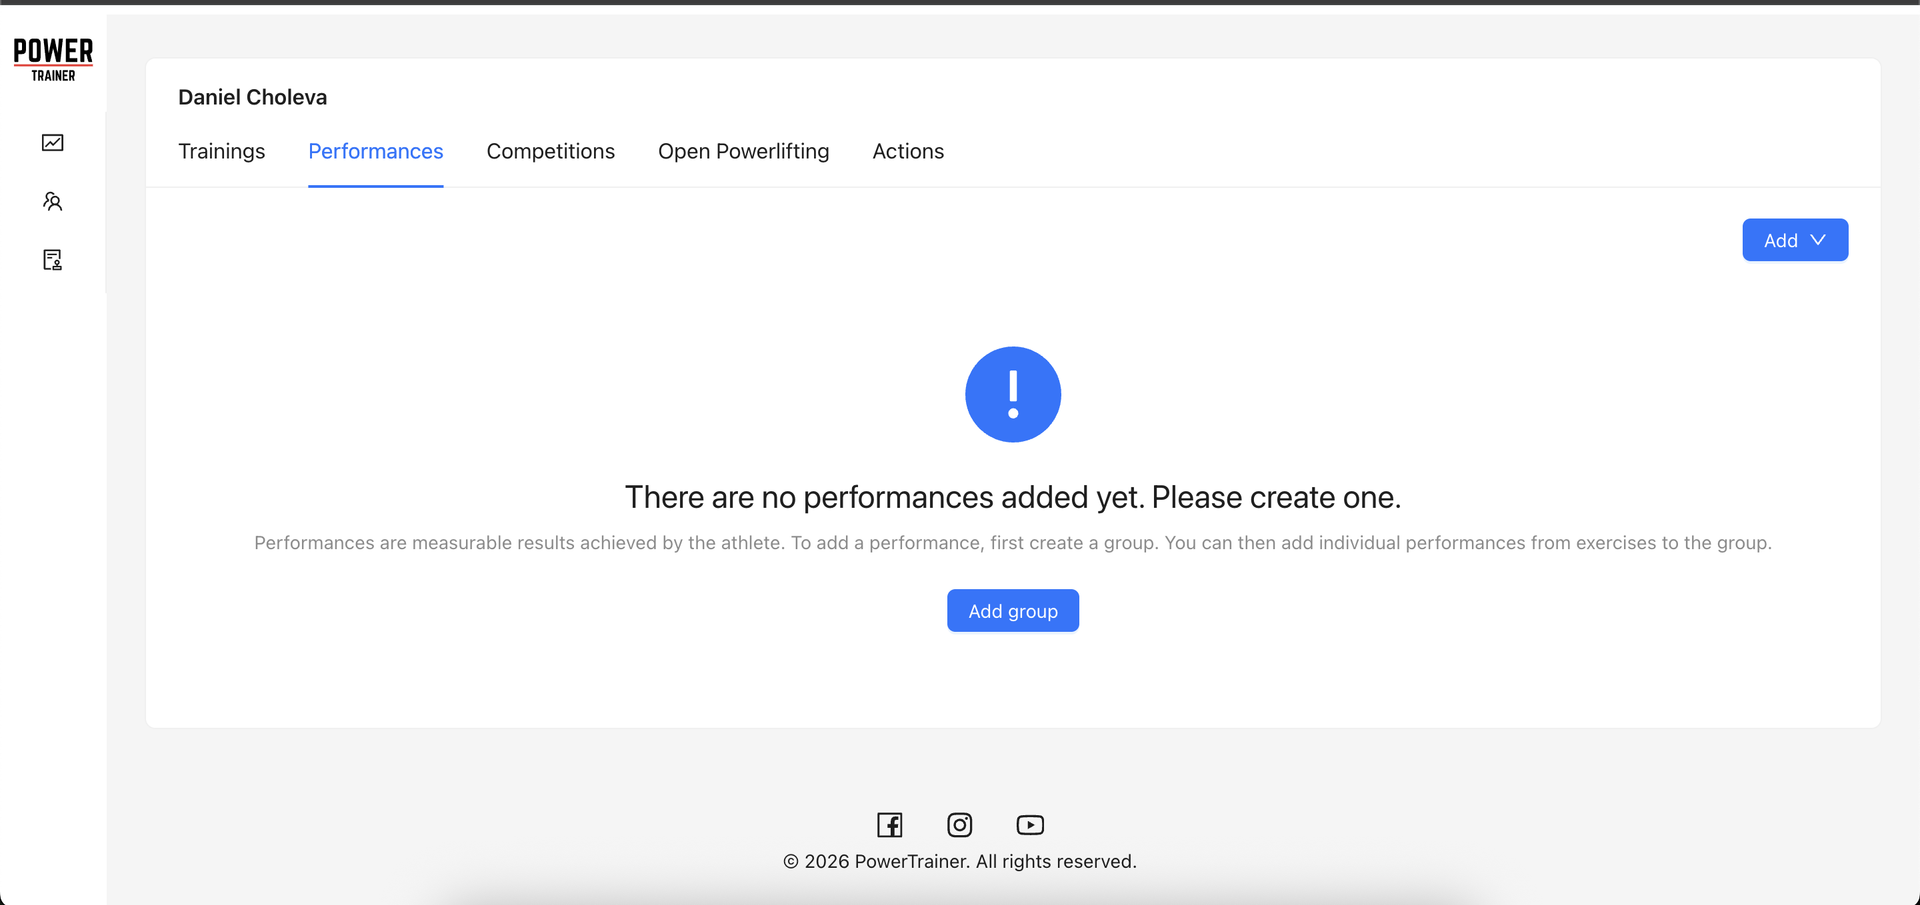Open the Open Powerlifting tab
Image resolution: width=1920 pixels, height=905 pixels.
(743, 151)
